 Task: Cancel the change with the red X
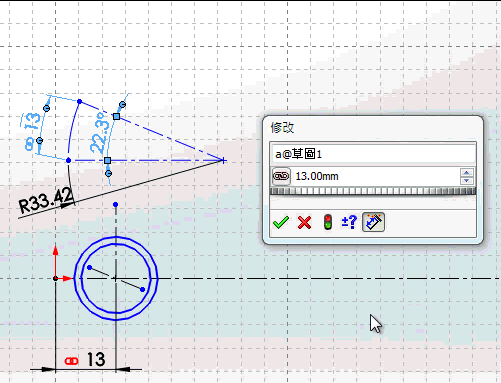point(304,222)
